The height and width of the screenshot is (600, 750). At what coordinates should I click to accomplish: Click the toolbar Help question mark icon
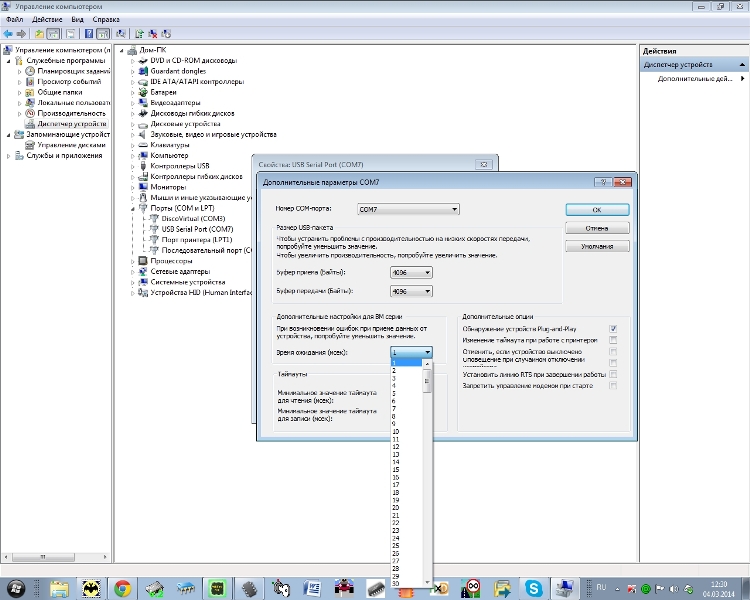(x=87, y=33)
